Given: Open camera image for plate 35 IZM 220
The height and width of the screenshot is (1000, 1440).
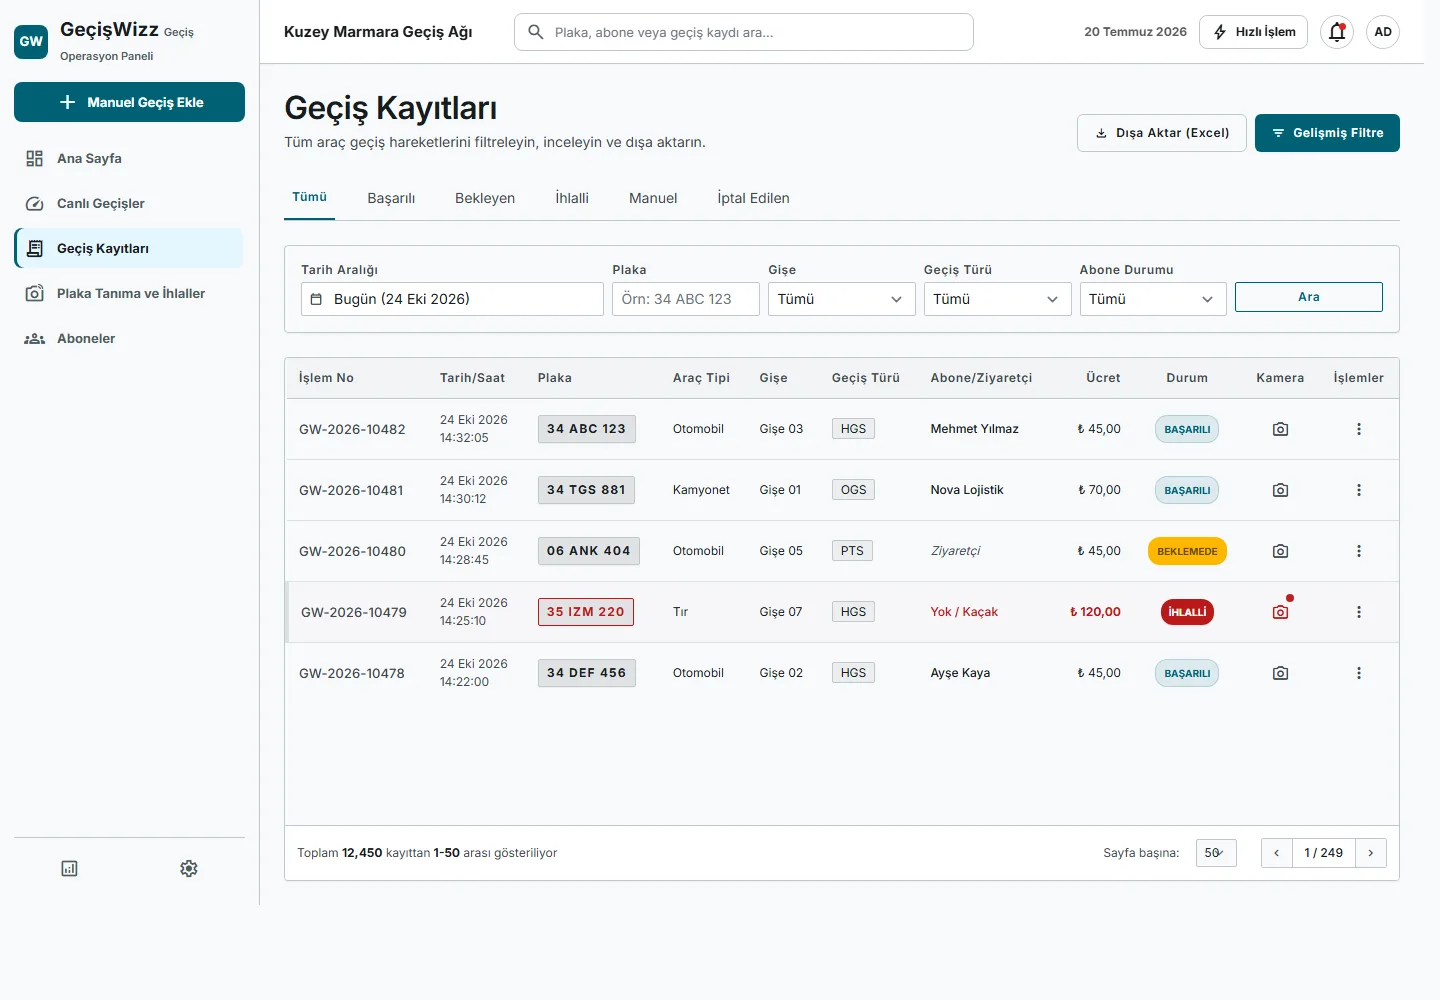Looking at the screenshot, I should [1280, 612].
